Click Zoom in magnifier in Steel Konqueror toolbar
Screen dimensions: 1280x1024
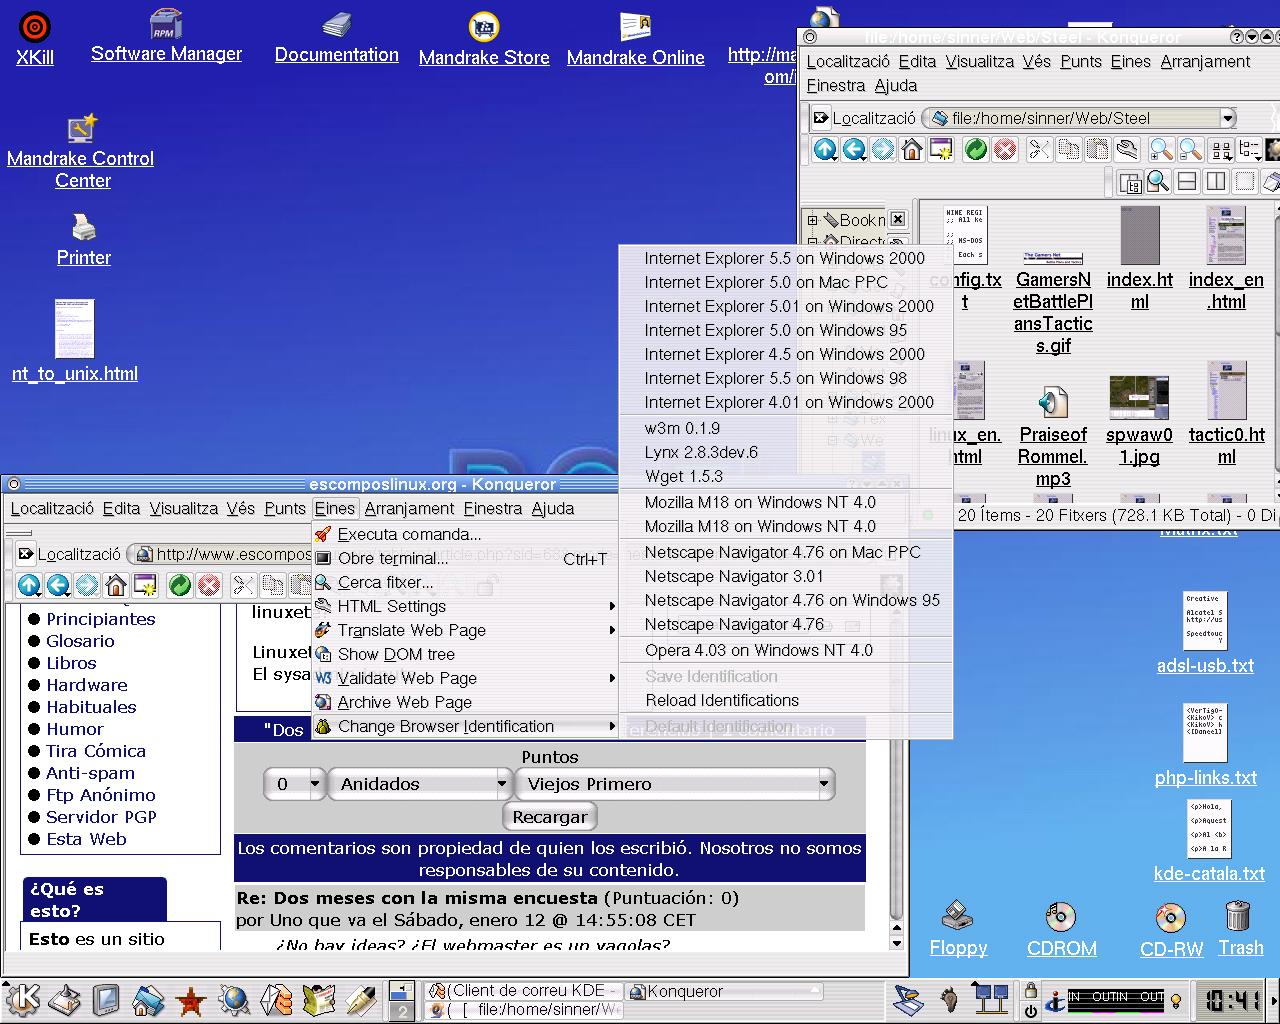(1161, 150)
